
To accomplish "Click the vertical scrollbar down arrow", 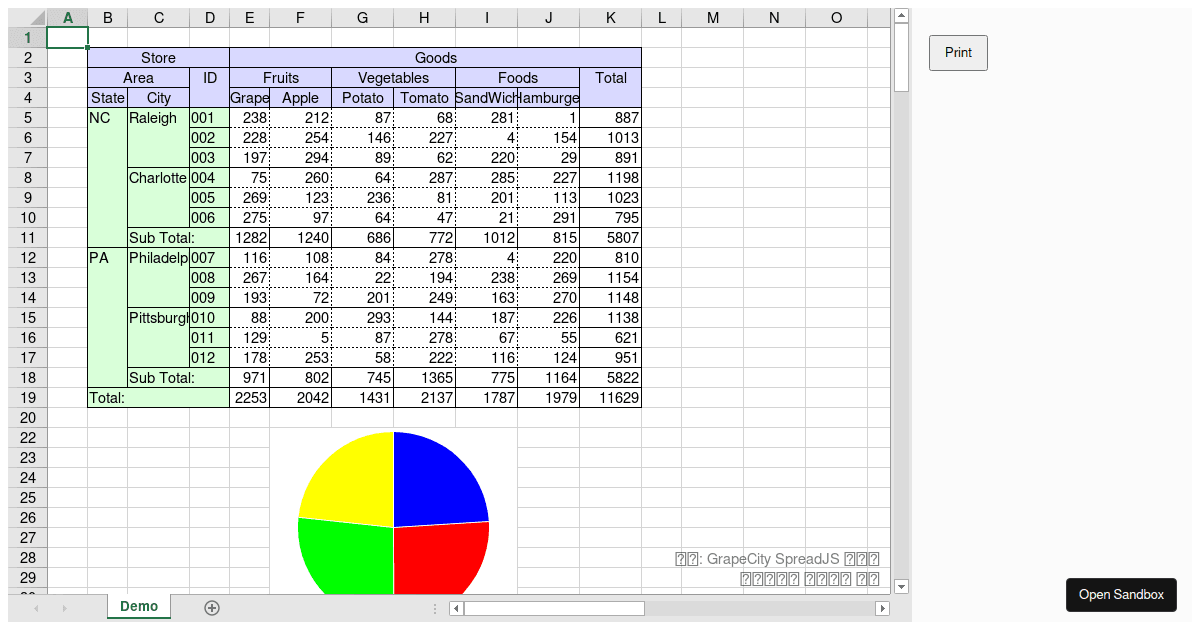I will point(901,586).
